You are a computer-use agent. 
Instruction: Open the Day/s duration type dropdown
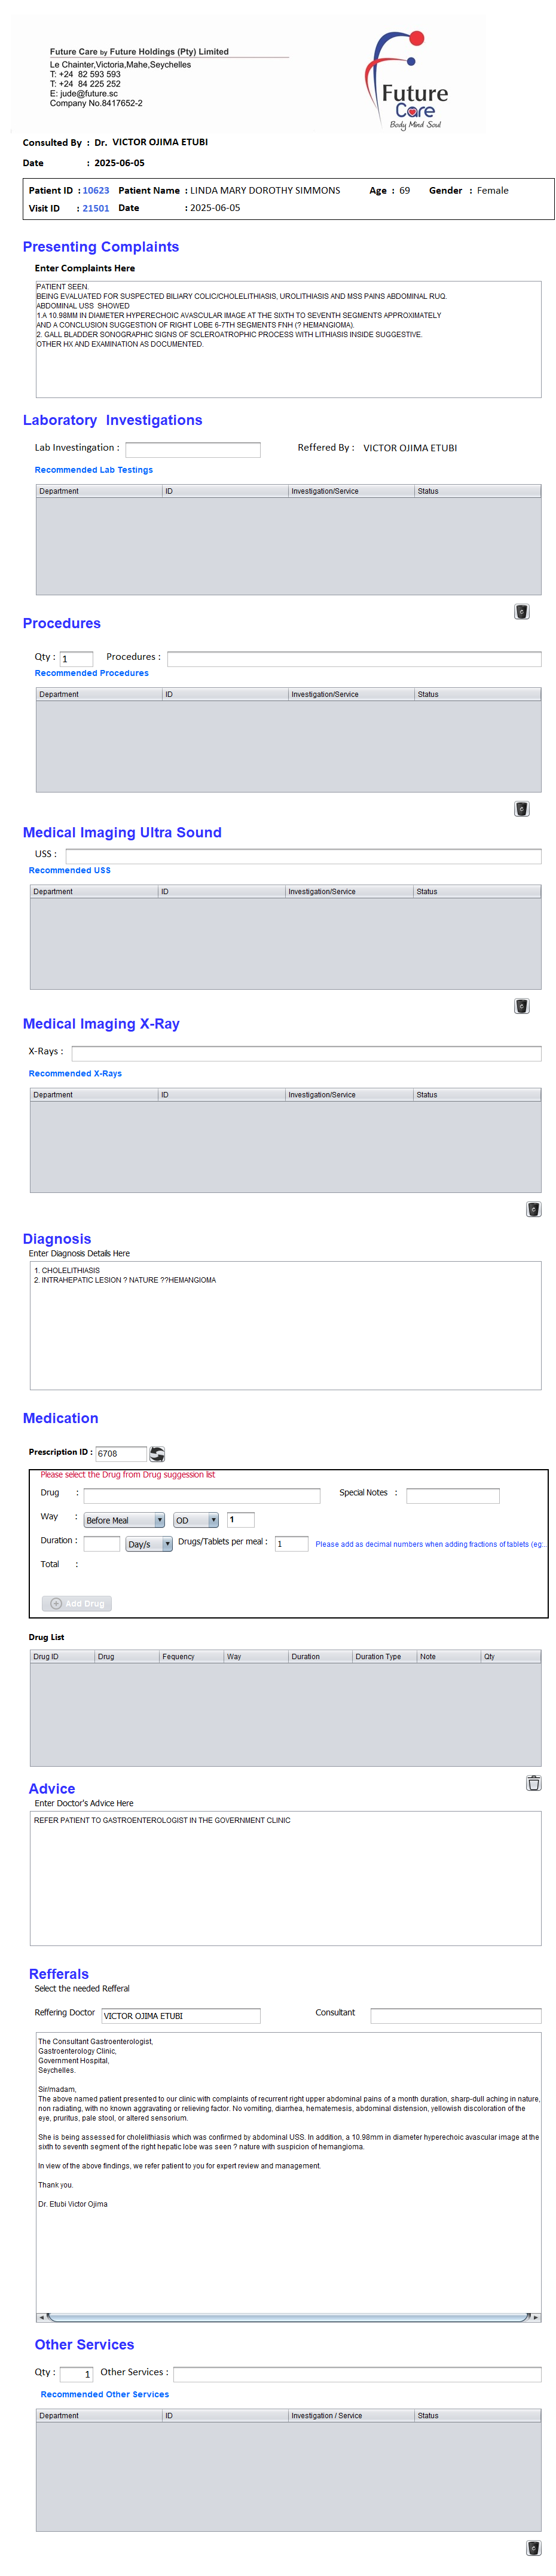(x=149, y=1543)
